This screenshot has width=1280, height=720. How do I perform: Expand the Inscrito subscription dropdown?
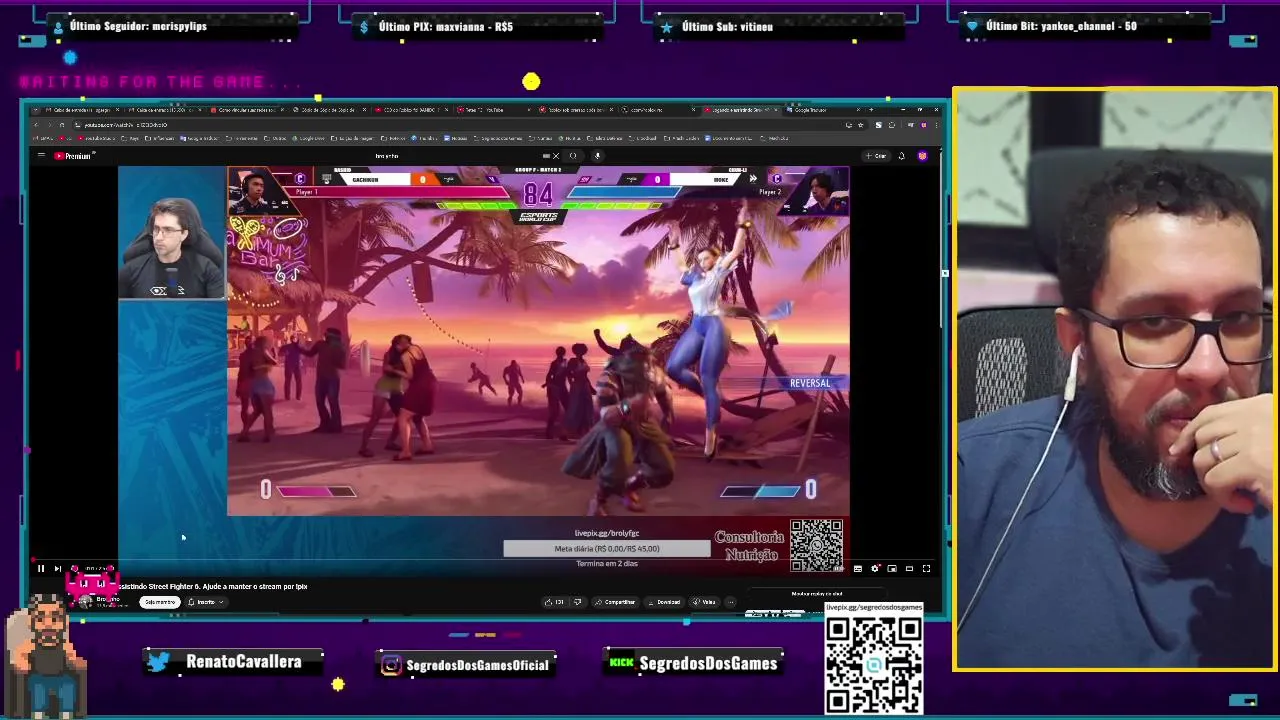click(206, 602)
